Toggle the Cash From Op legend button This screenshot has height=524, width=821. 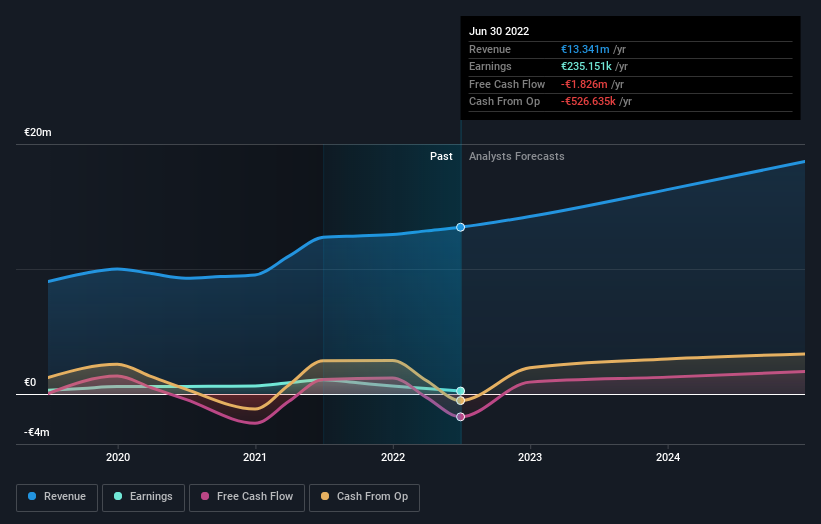[x=364, y=497]
